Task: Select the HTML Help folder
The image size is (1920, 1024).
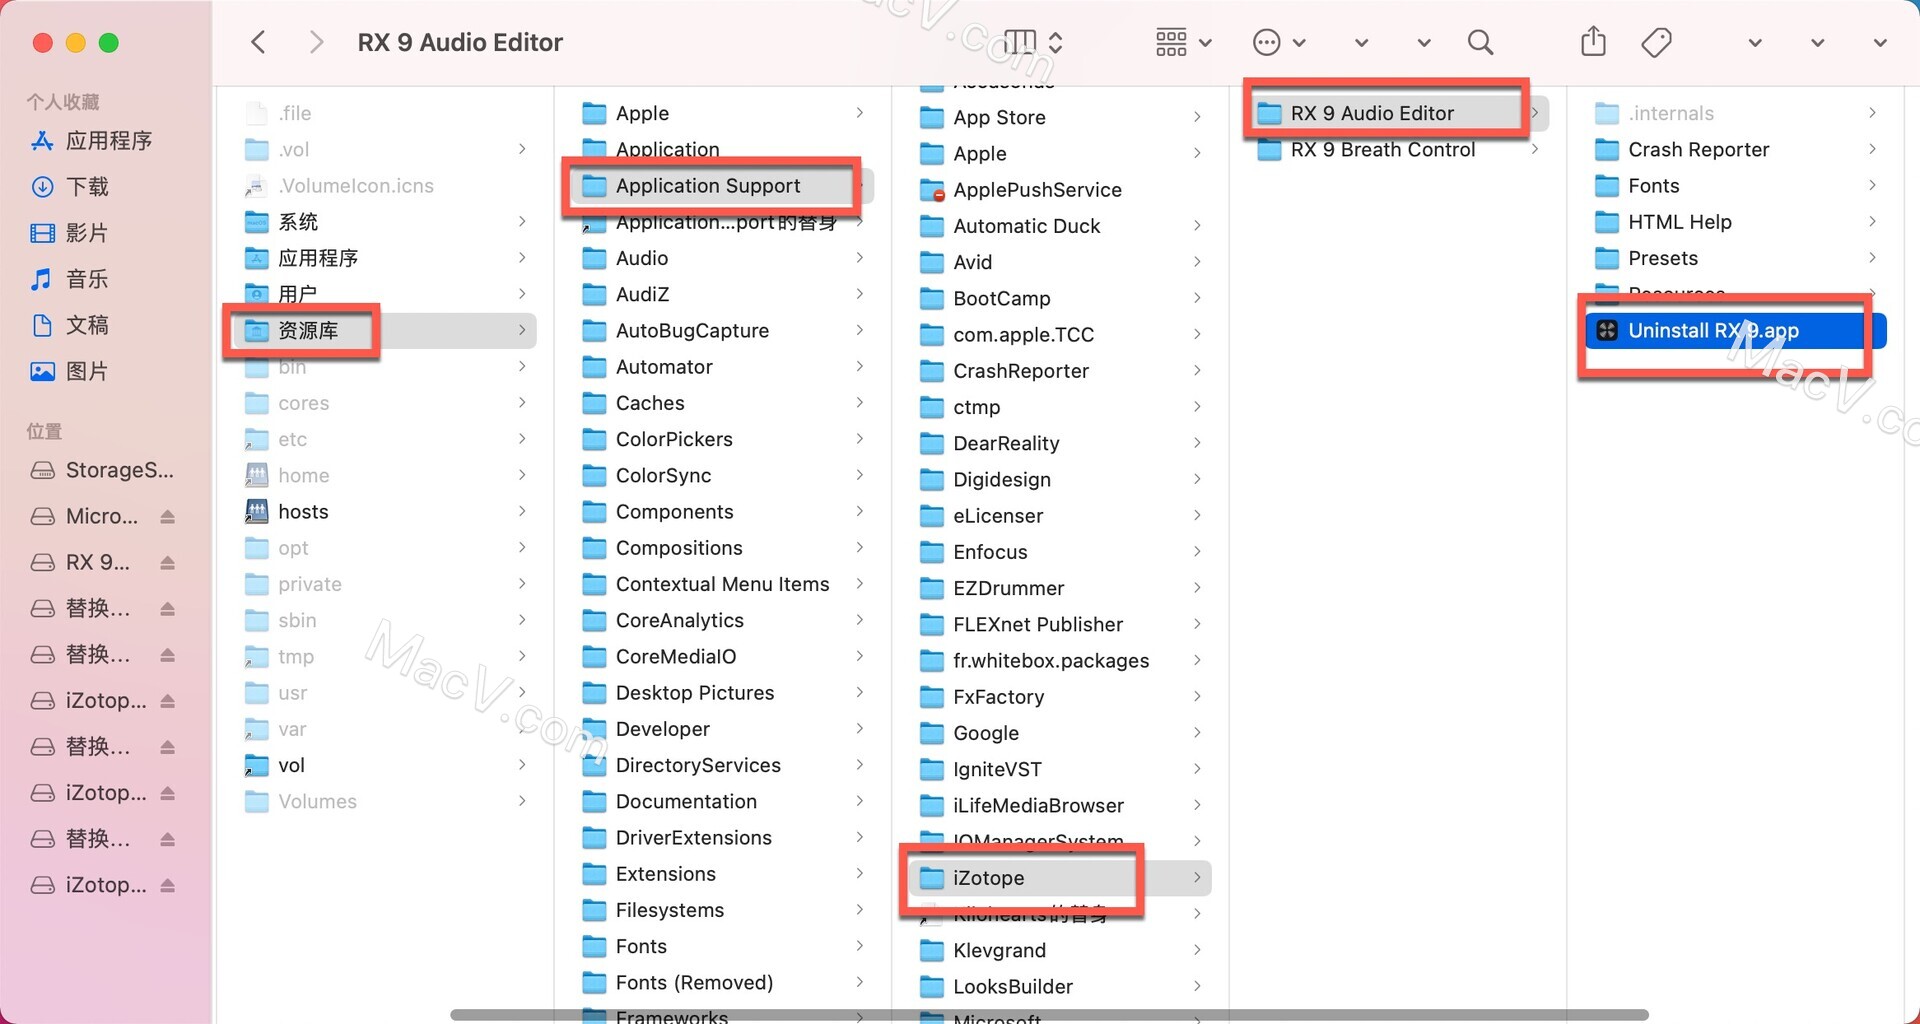Action: (x=1735, y=222)
